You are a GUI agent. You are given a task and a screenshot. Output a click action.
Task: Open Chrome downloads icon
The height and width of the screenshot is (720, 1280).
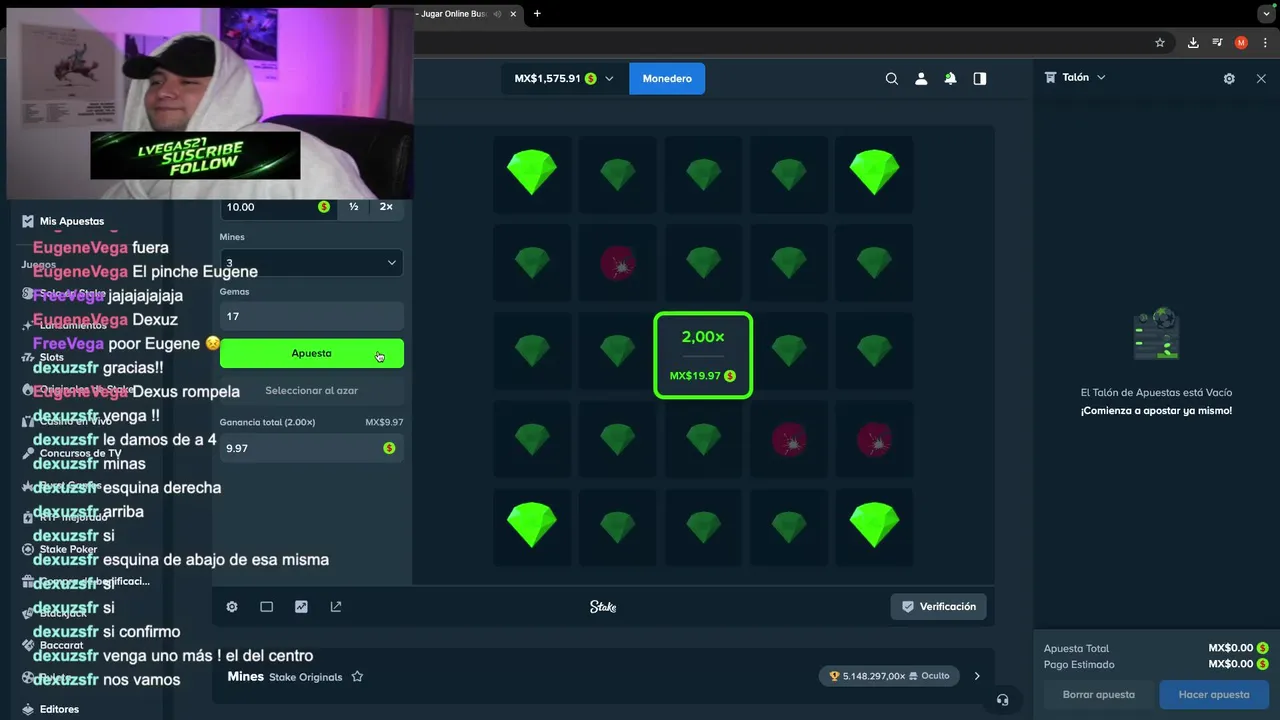click(1193, 43)
